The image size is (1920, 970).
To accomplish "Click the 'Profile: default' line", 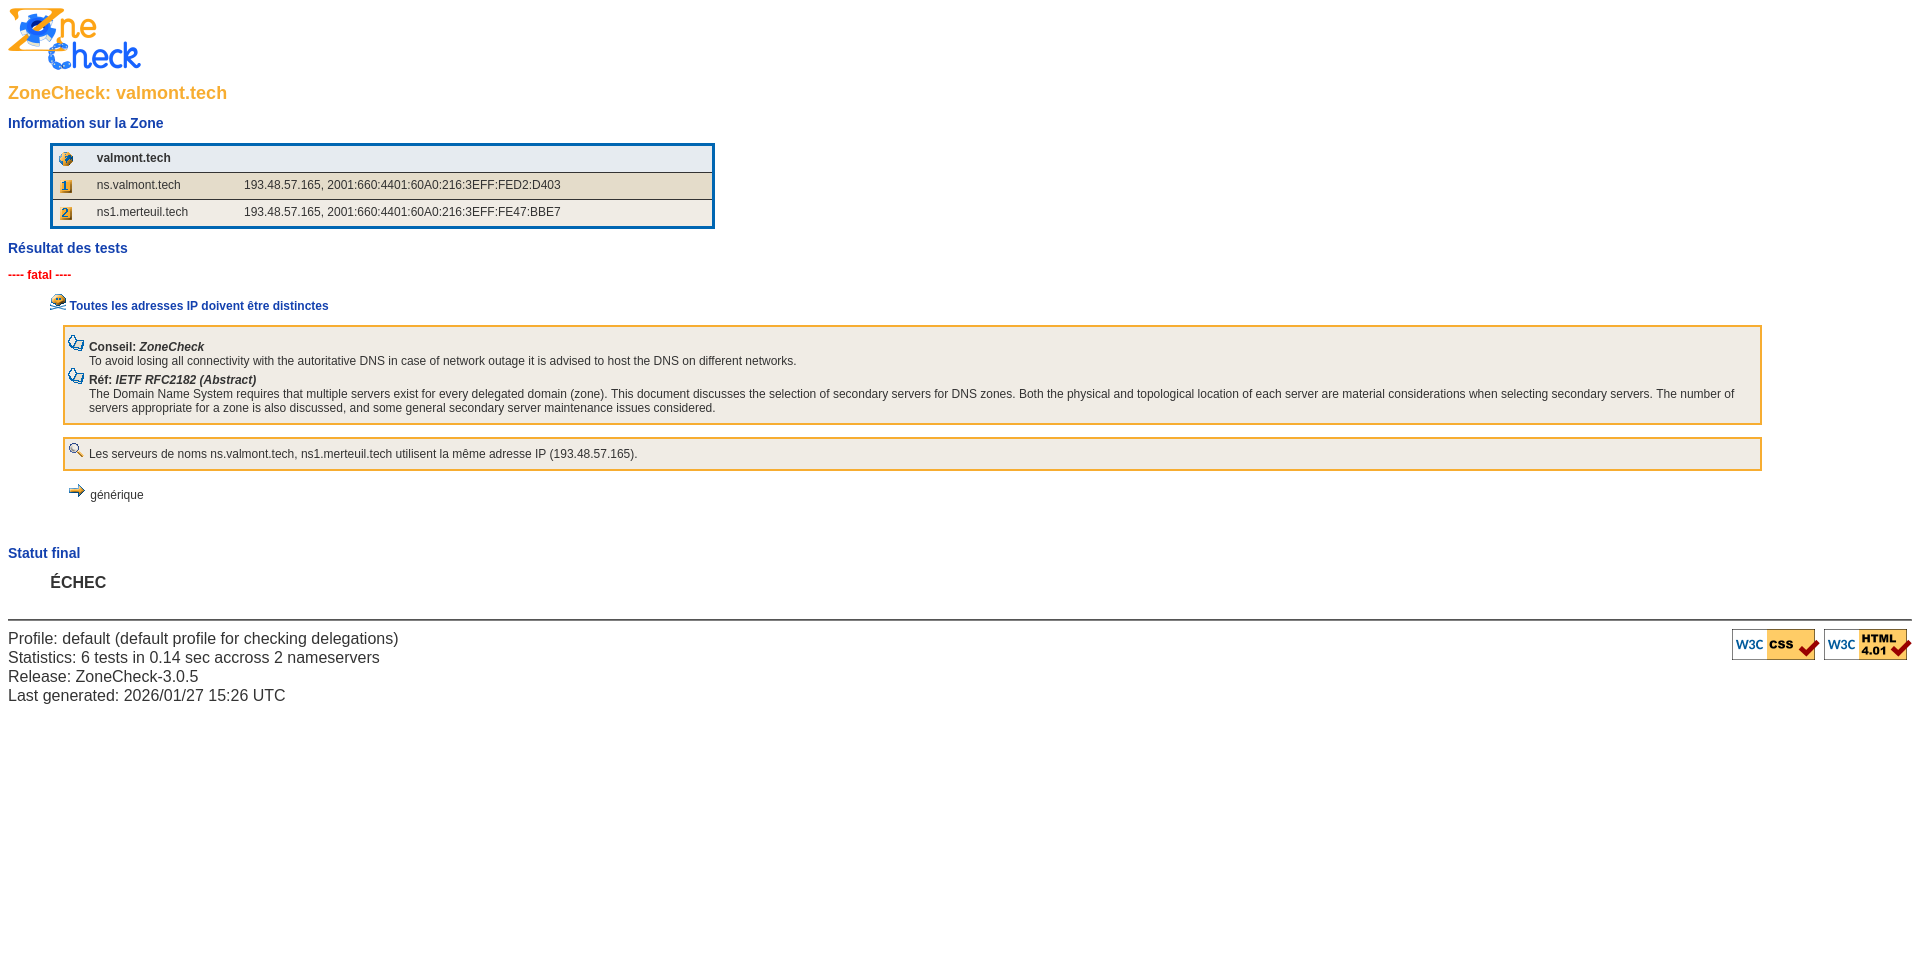I will [x=203, y=639].
